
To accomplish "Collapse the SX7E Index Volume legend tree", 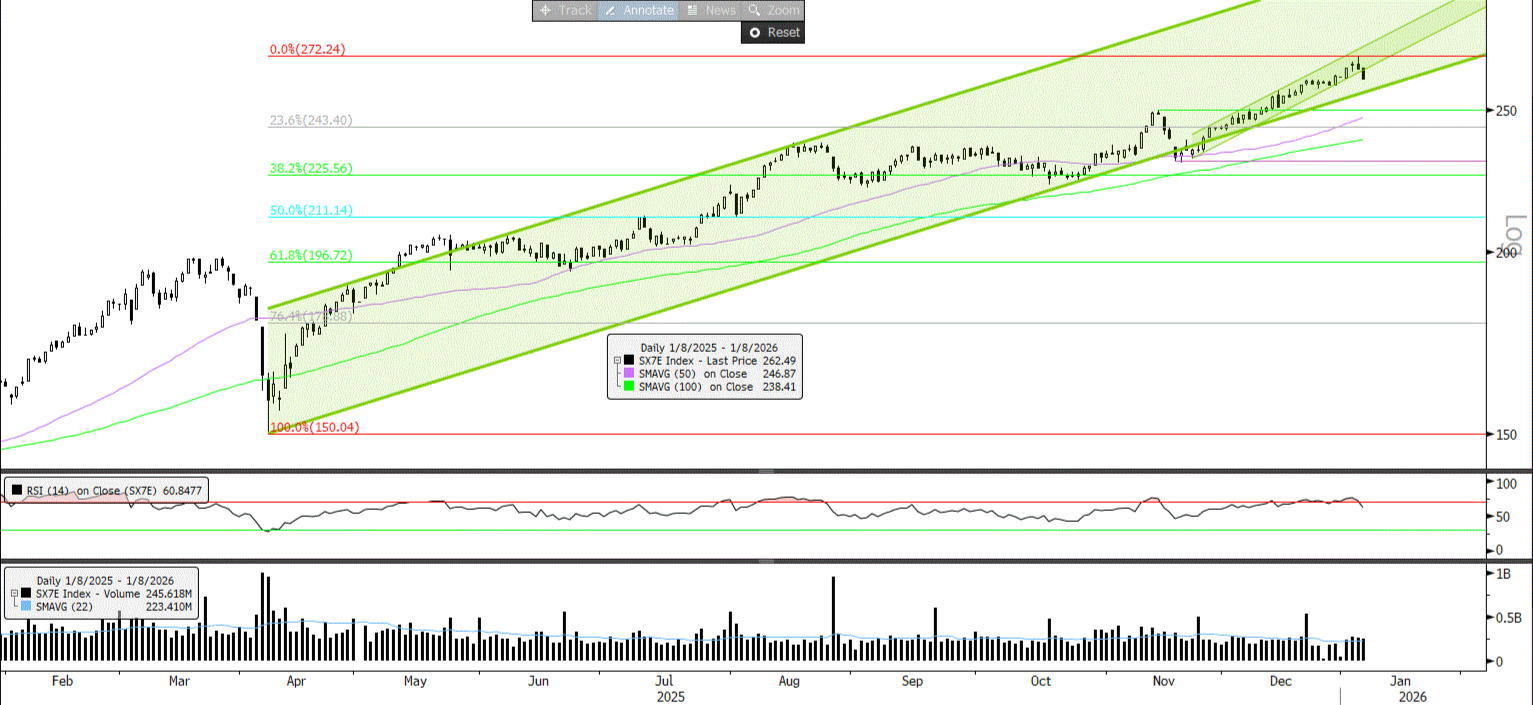I will (x=13, y=593).
